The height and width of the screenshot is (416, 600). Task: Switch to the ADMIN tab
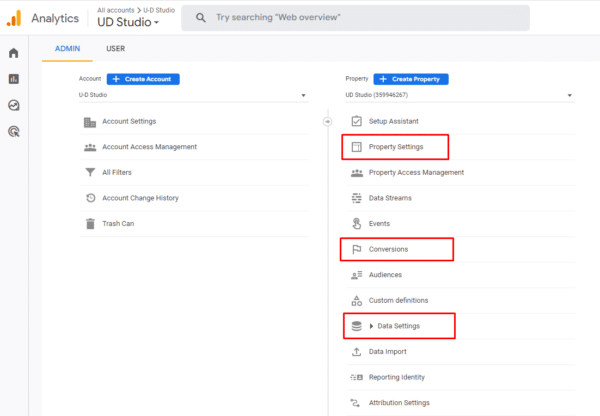(67, 49)
